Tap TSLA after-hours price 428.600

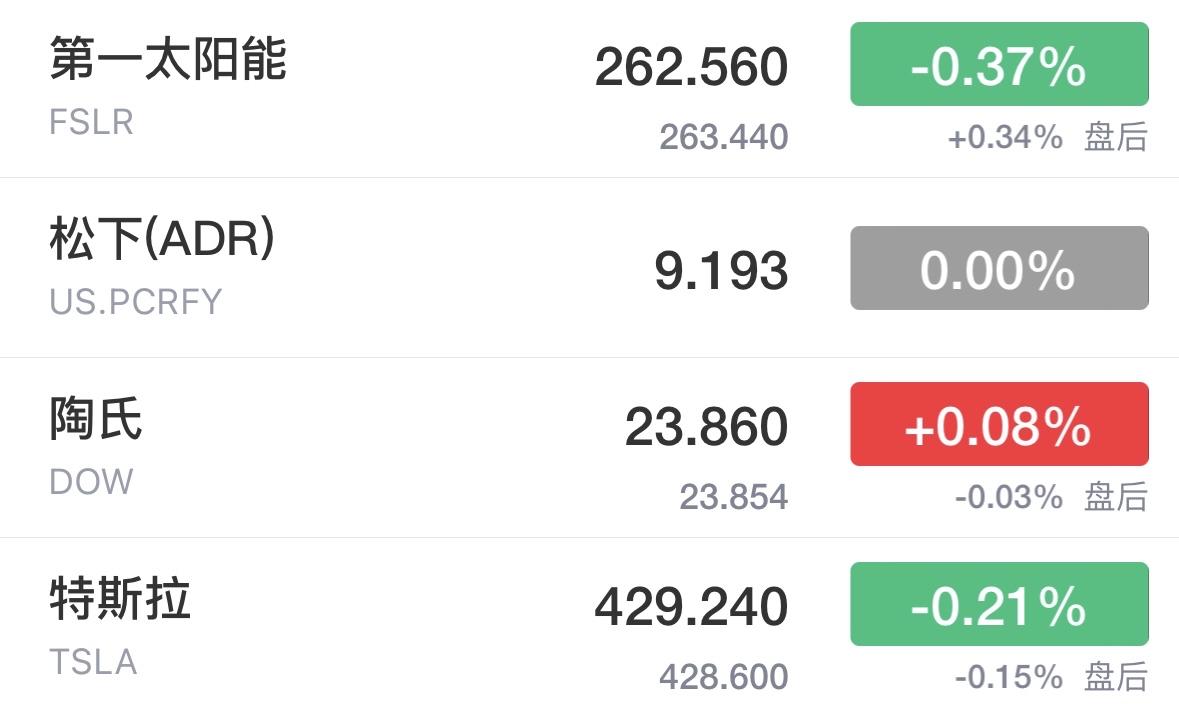(723, 676)
